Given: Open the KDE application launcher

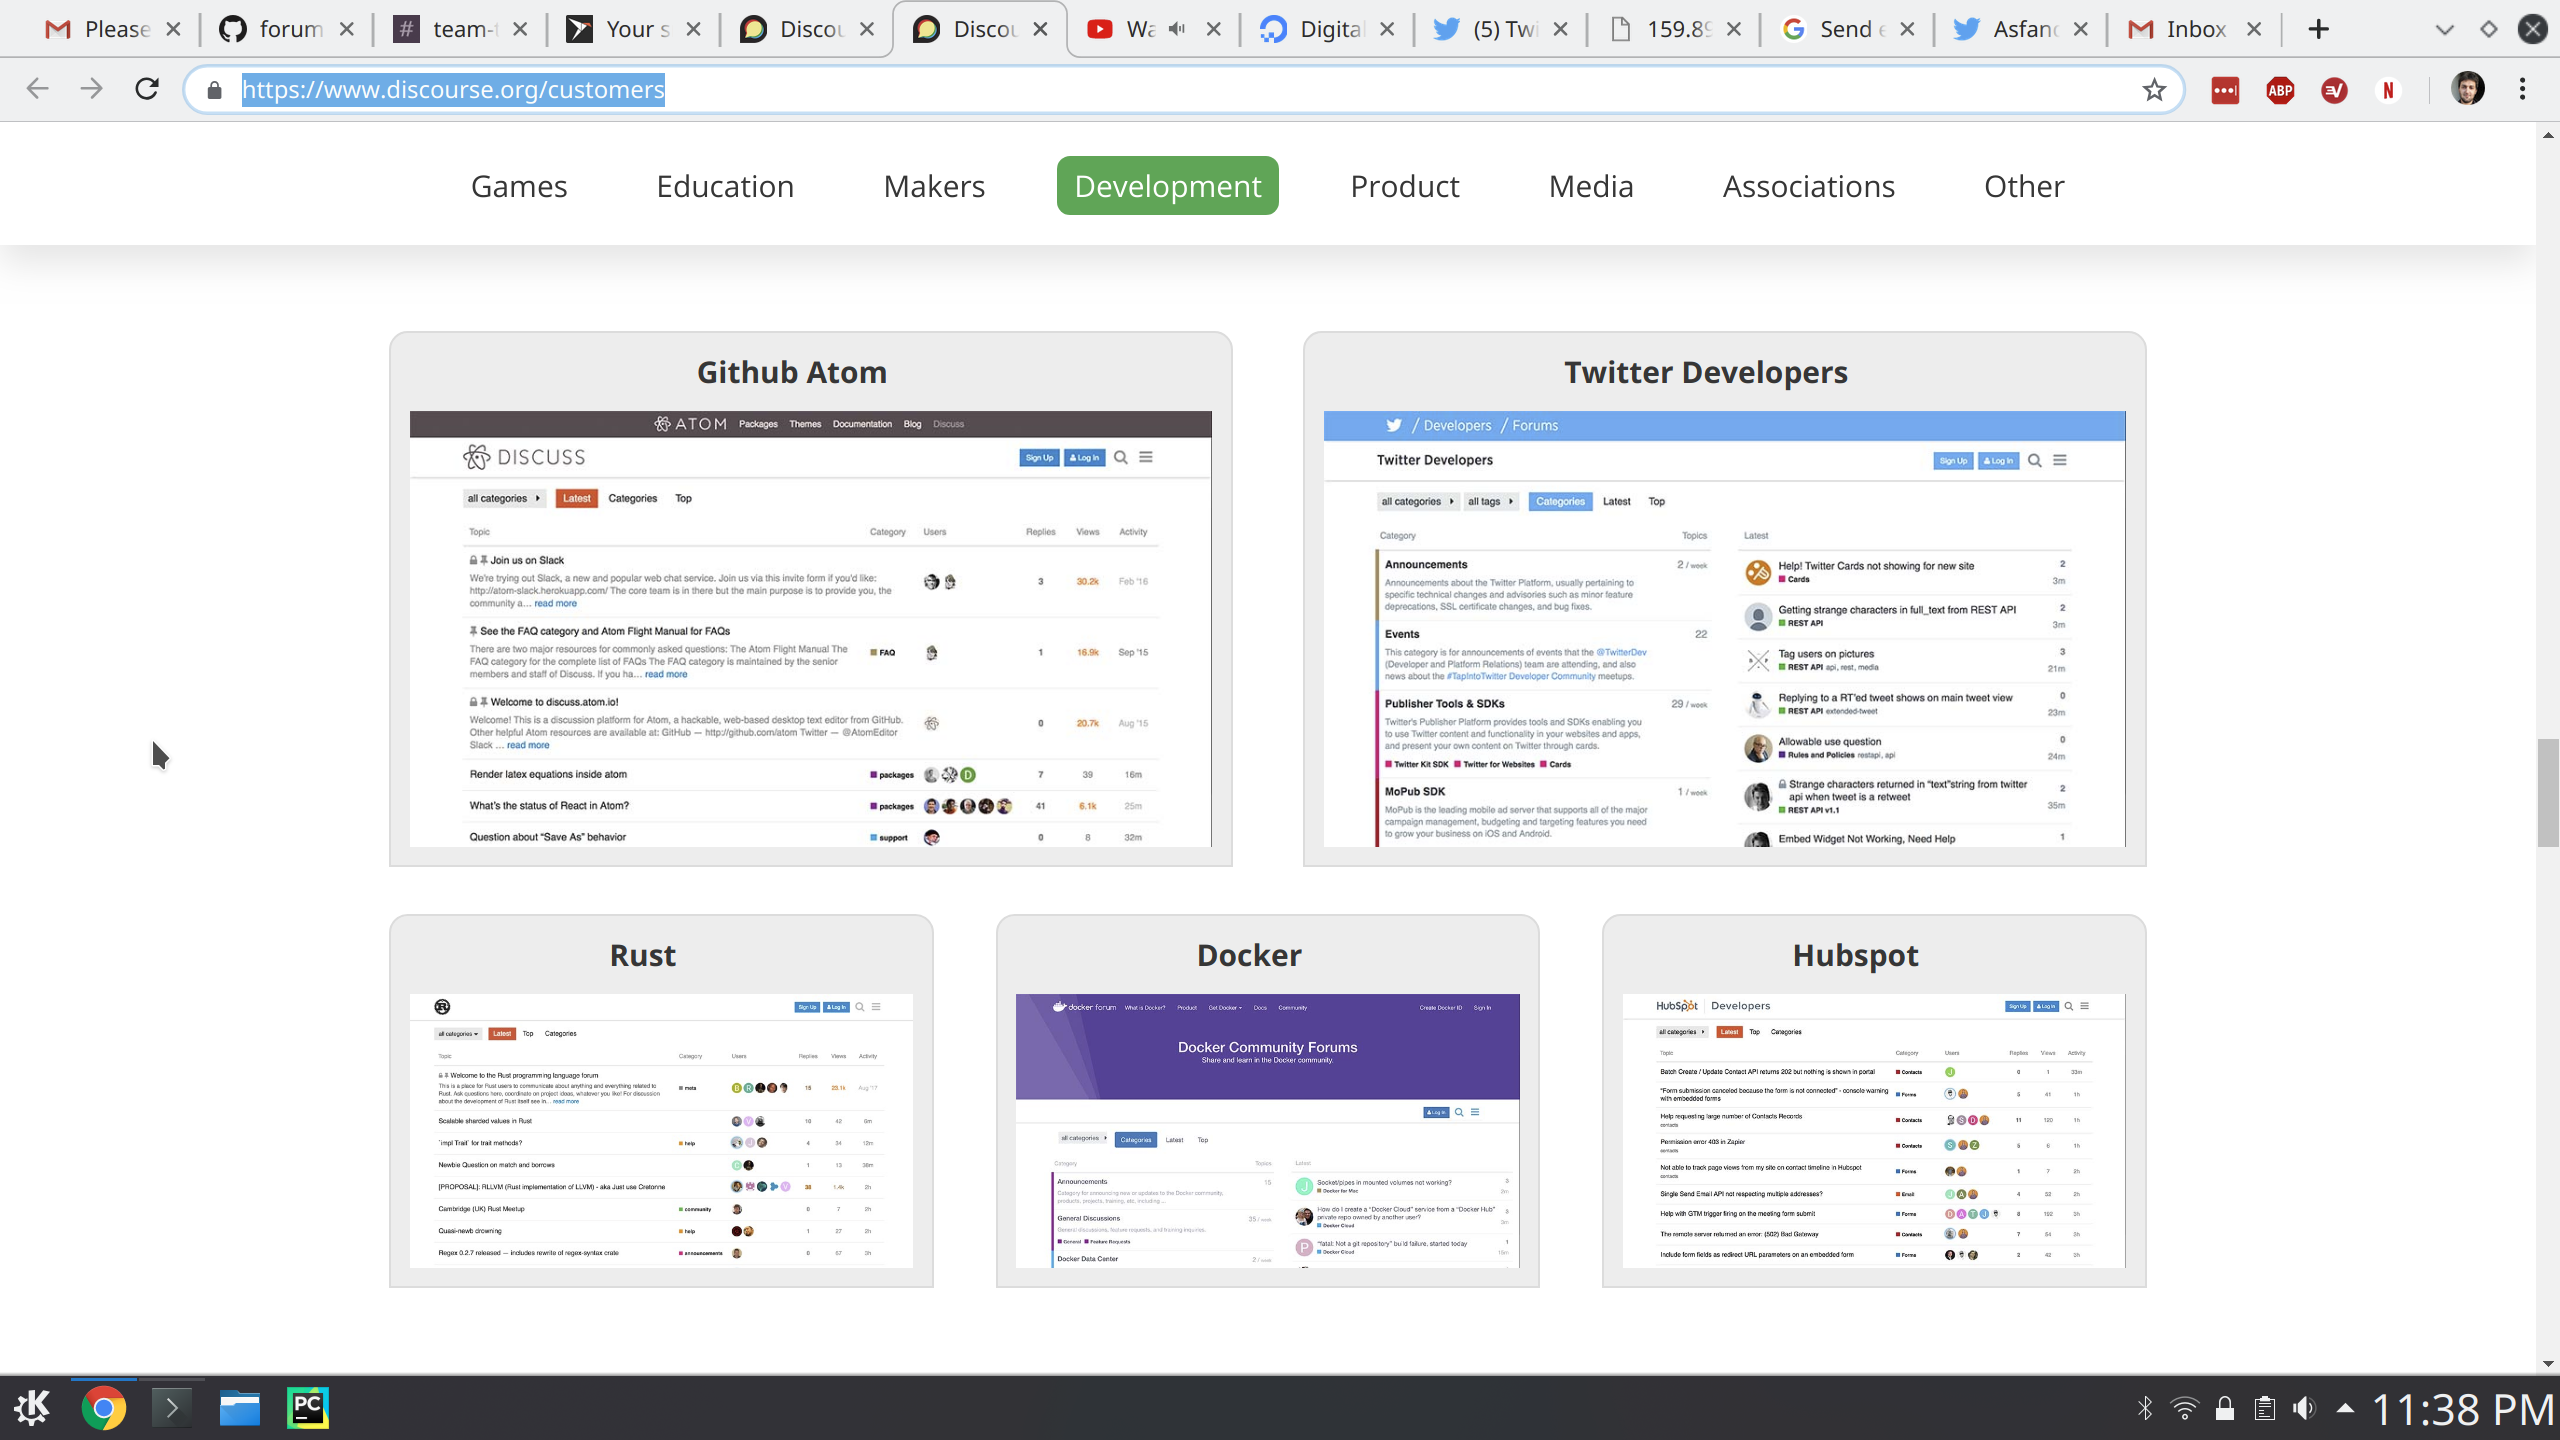Looking at the screenshot, I should coord(31,1407).
